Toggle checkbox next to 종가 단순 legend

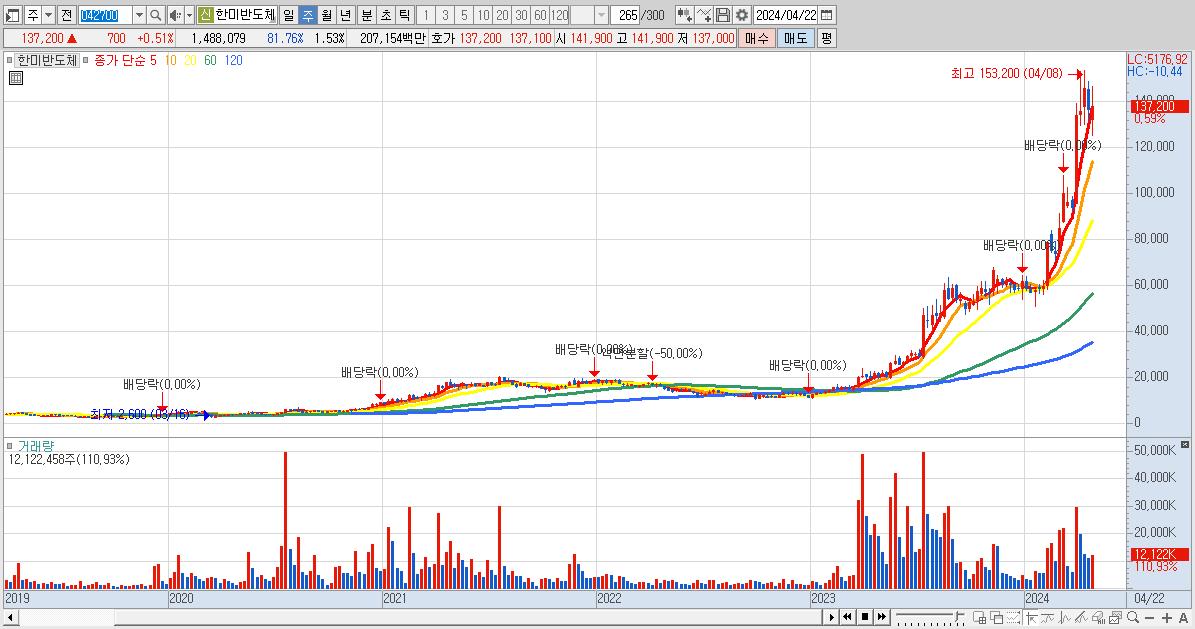(x=85, y=60)
